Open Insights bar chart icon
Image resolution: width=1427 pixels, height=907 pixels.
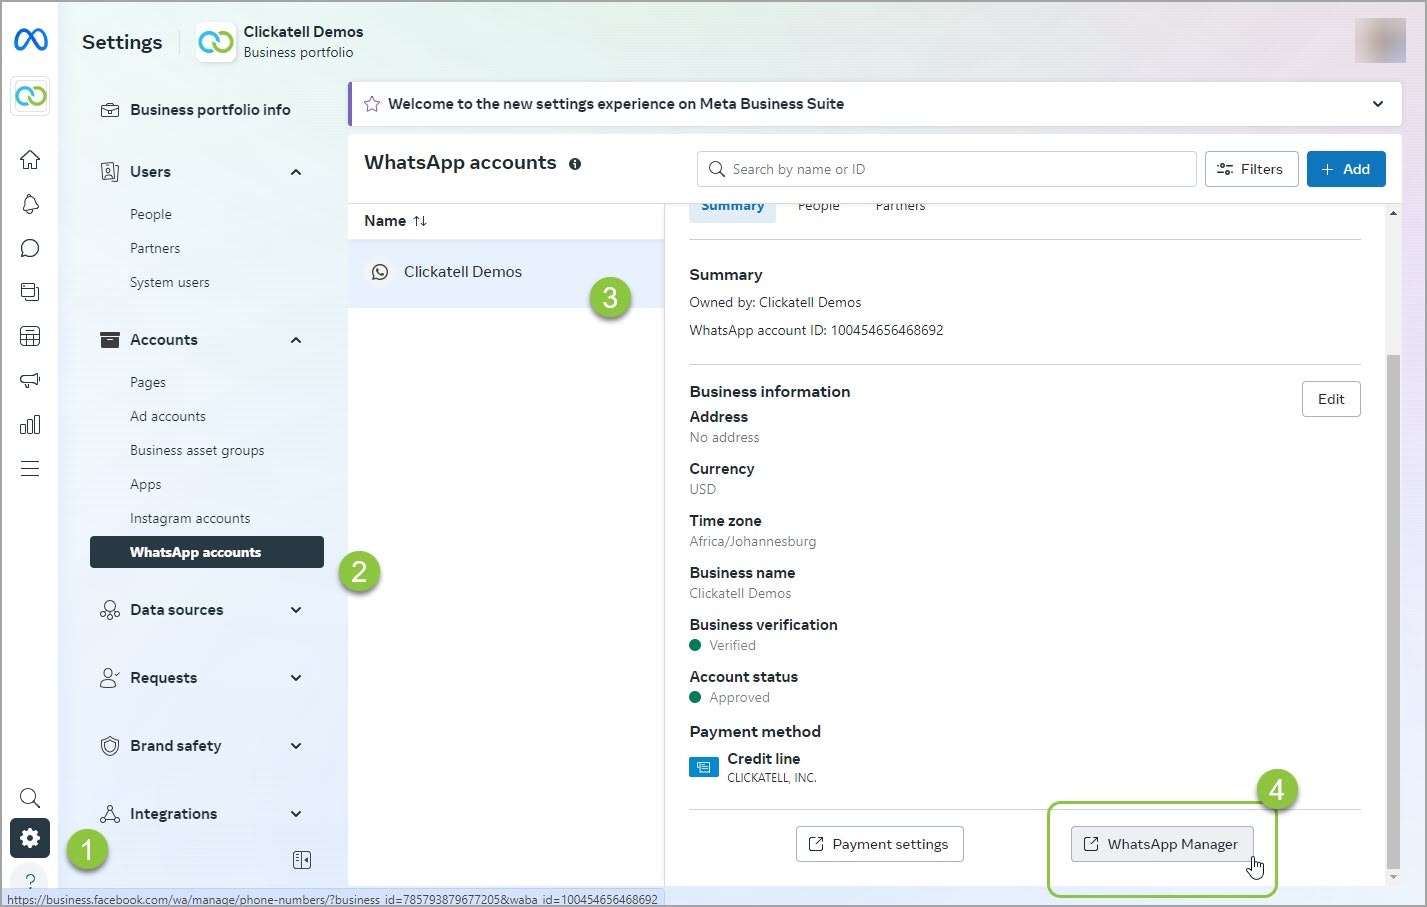point(30,424)
